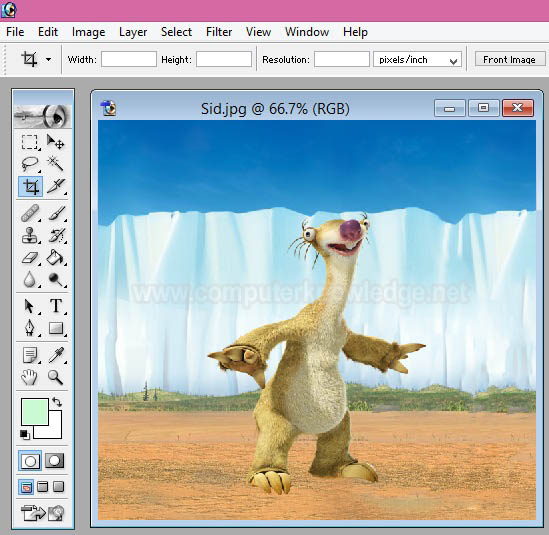Click the Crop tool icon in options bar
The image size is (549, 535).
[29, 59]
